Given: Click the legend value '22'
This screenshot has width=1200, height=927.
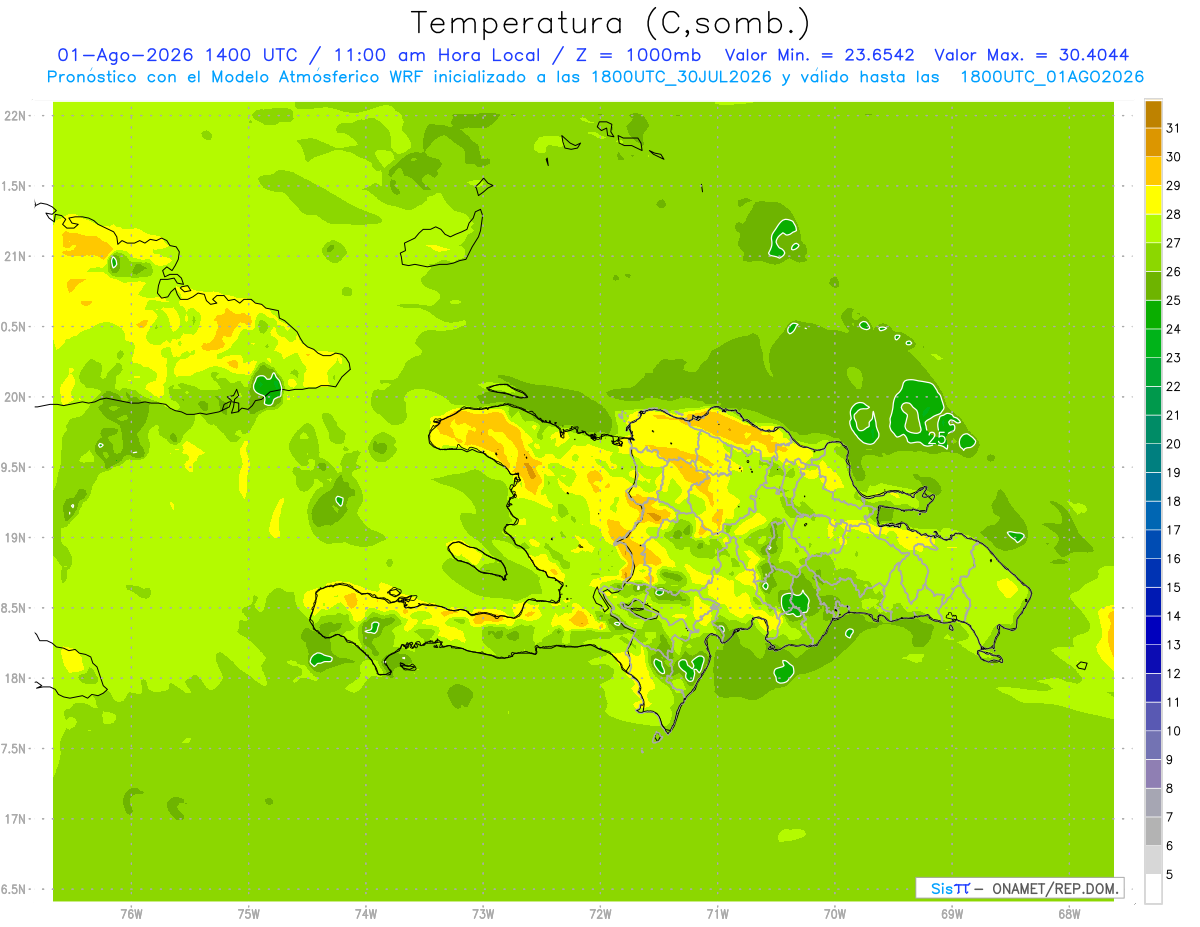Looking at the screenshot, I should (1173, 386).
